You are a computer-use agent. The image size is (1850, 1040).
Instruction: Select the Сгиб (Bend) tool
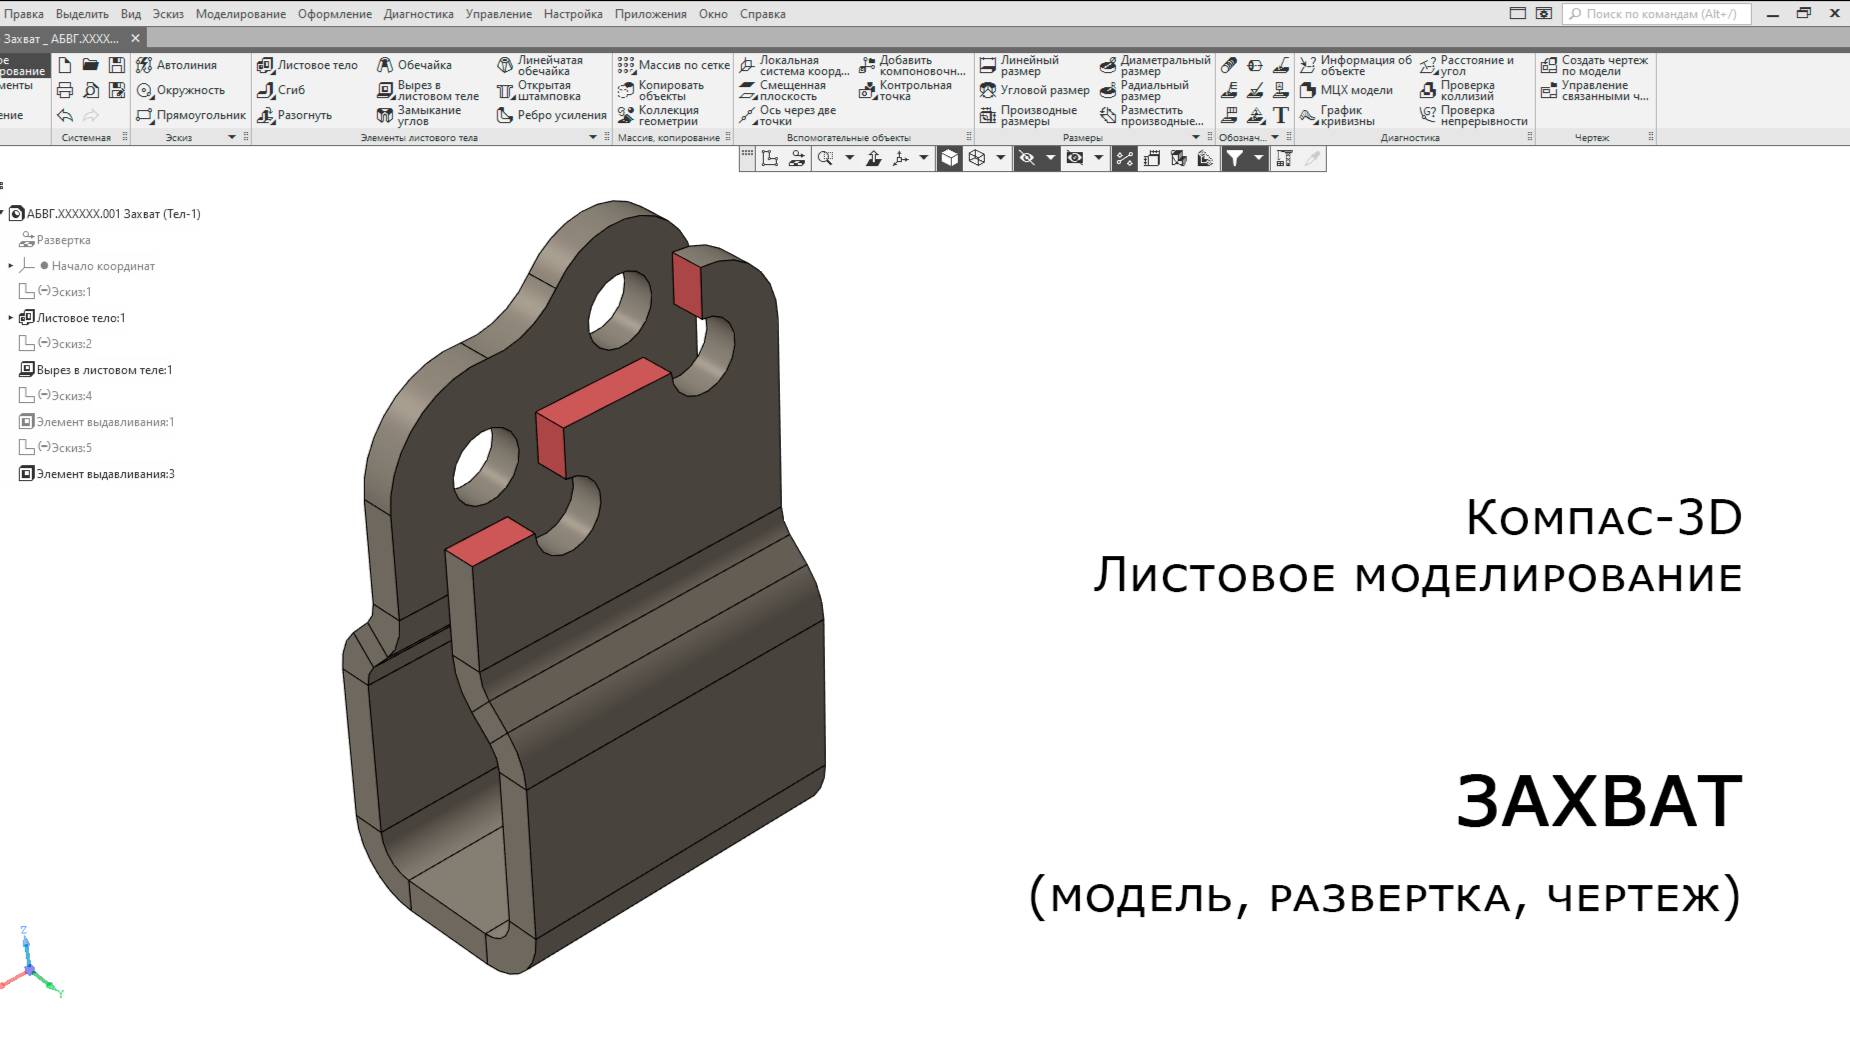(x=266, y=89)
